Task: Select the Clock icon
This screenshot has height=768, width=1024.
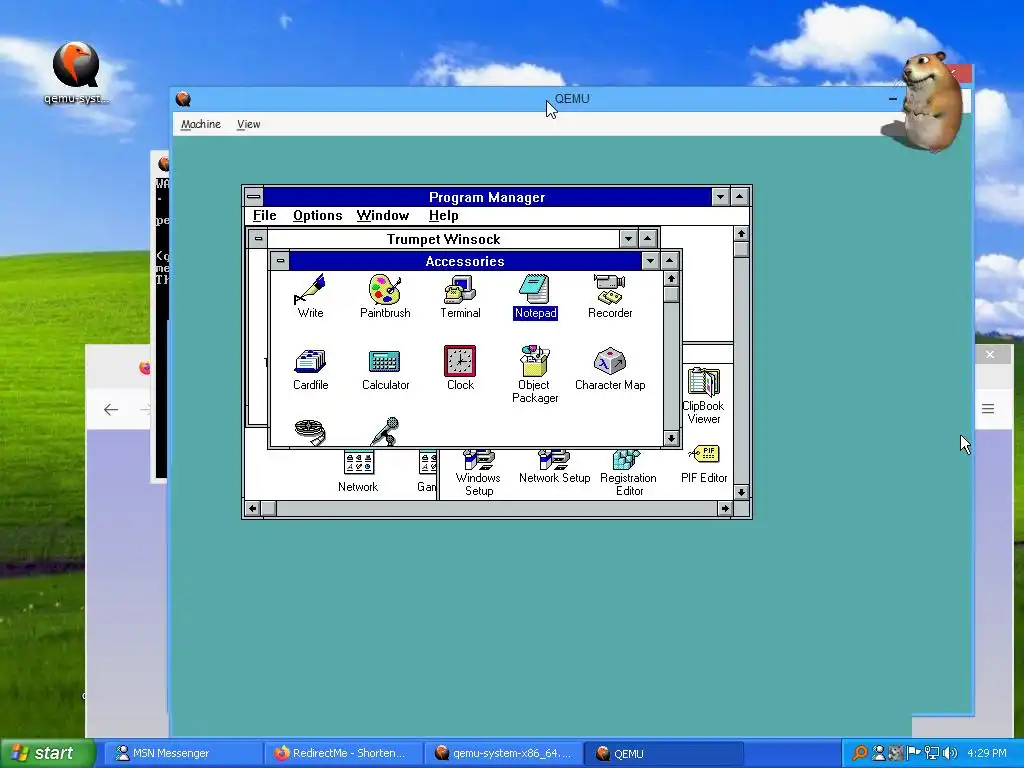Action: [x=460, y=368]
